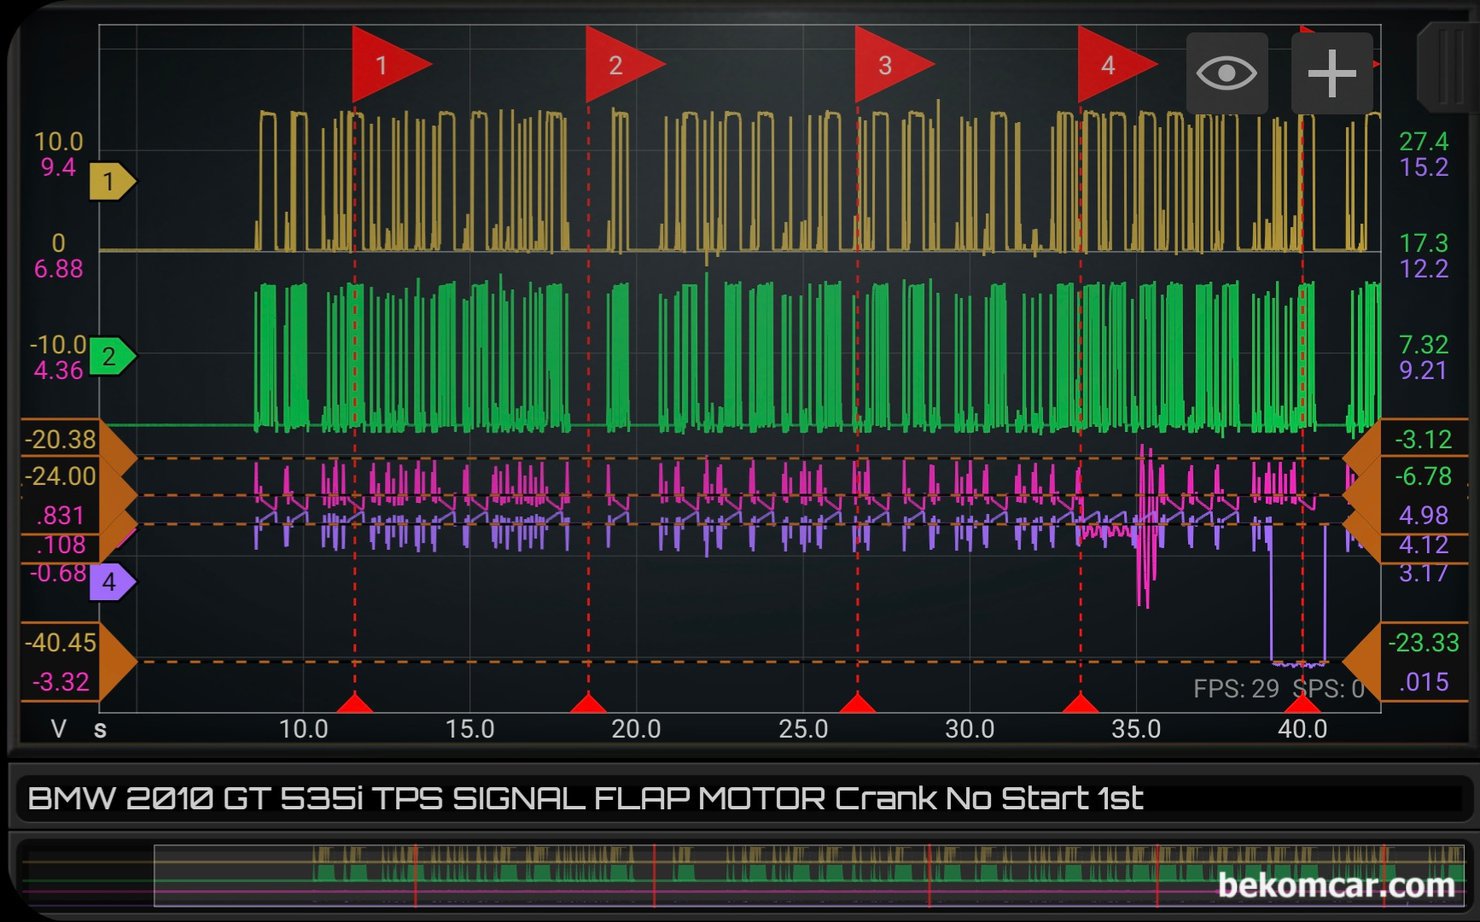
Task: Click the green 7.32 scale value
Action: pyautogui.click(x=1424, y=345)
